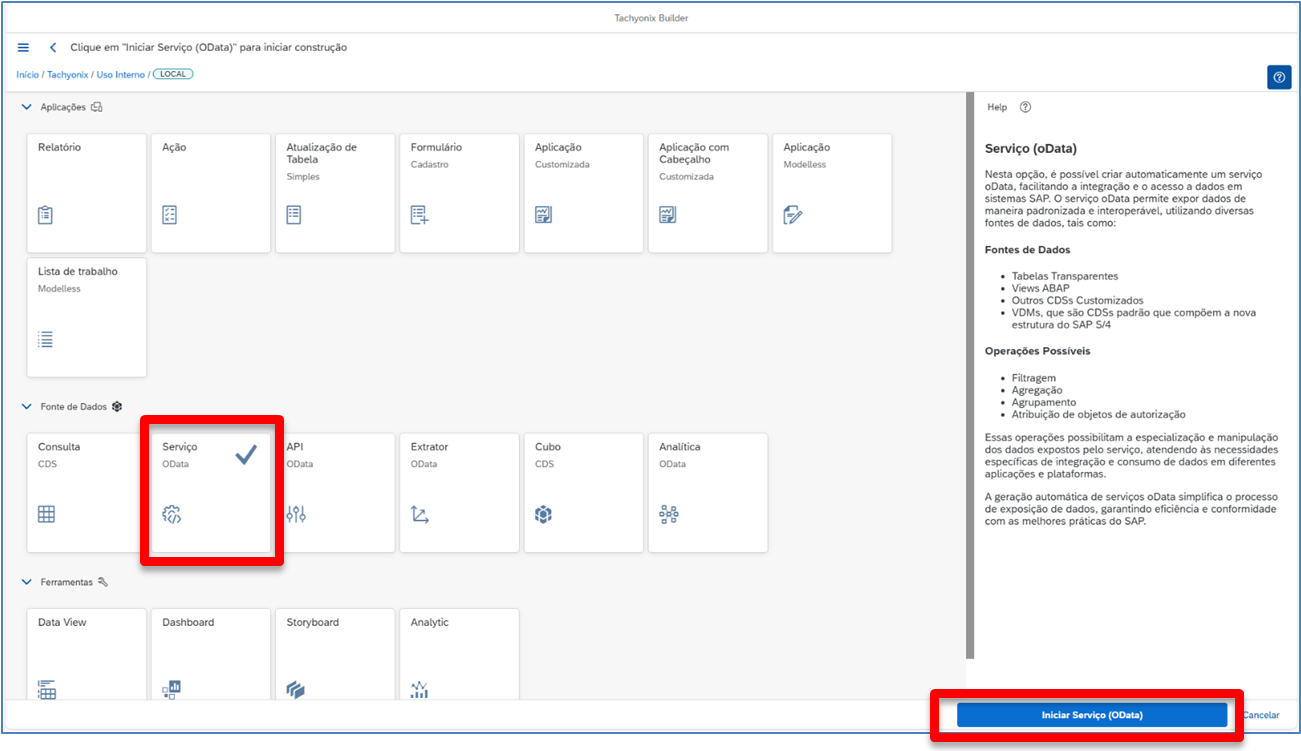Screen dimensions: 1301x751
Task: Click the Início breadcrumb link
Action: 28,75
